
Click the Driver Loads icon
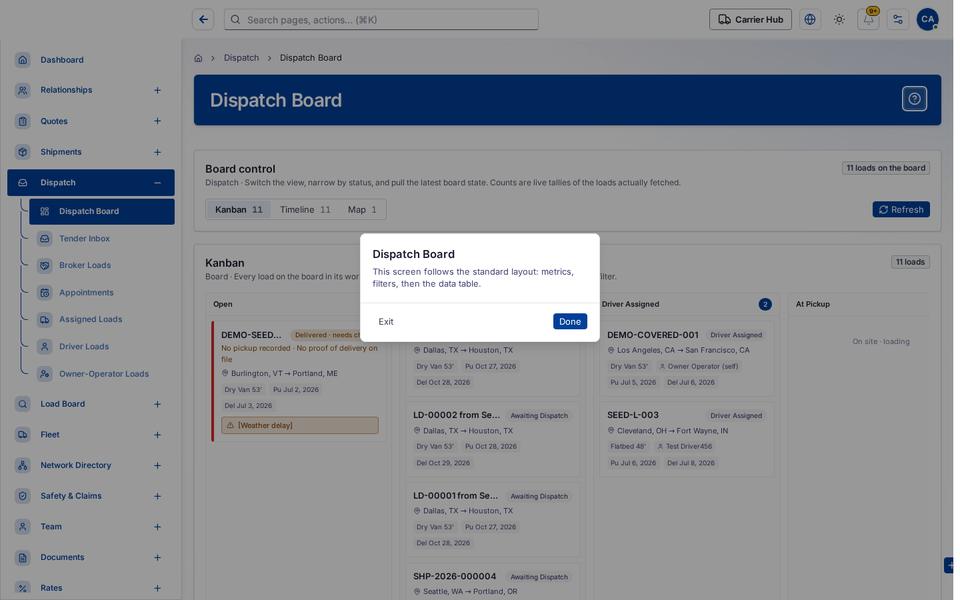pos(45,347)
